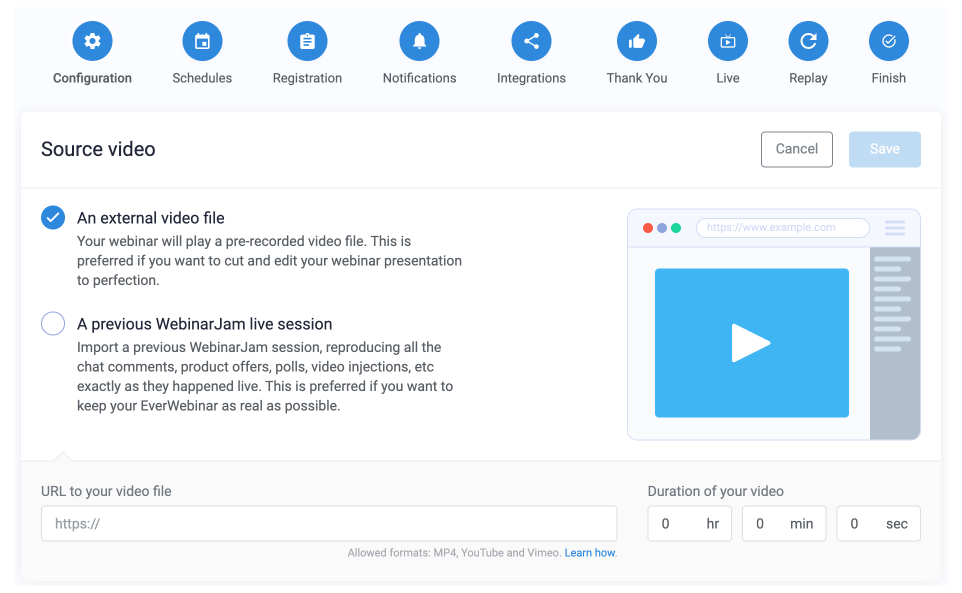Click the minutes duration field
Image resolution: width=962 pixels, height=593 pixels.
click(783, 523)
